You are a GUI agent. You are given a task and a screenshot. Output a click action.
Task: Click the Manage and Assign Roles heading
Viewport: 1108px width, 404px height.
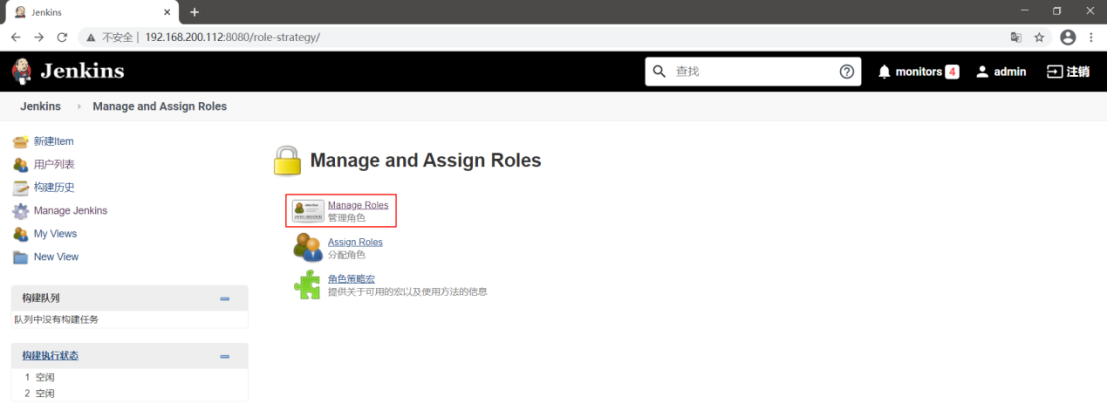(425, 160)
